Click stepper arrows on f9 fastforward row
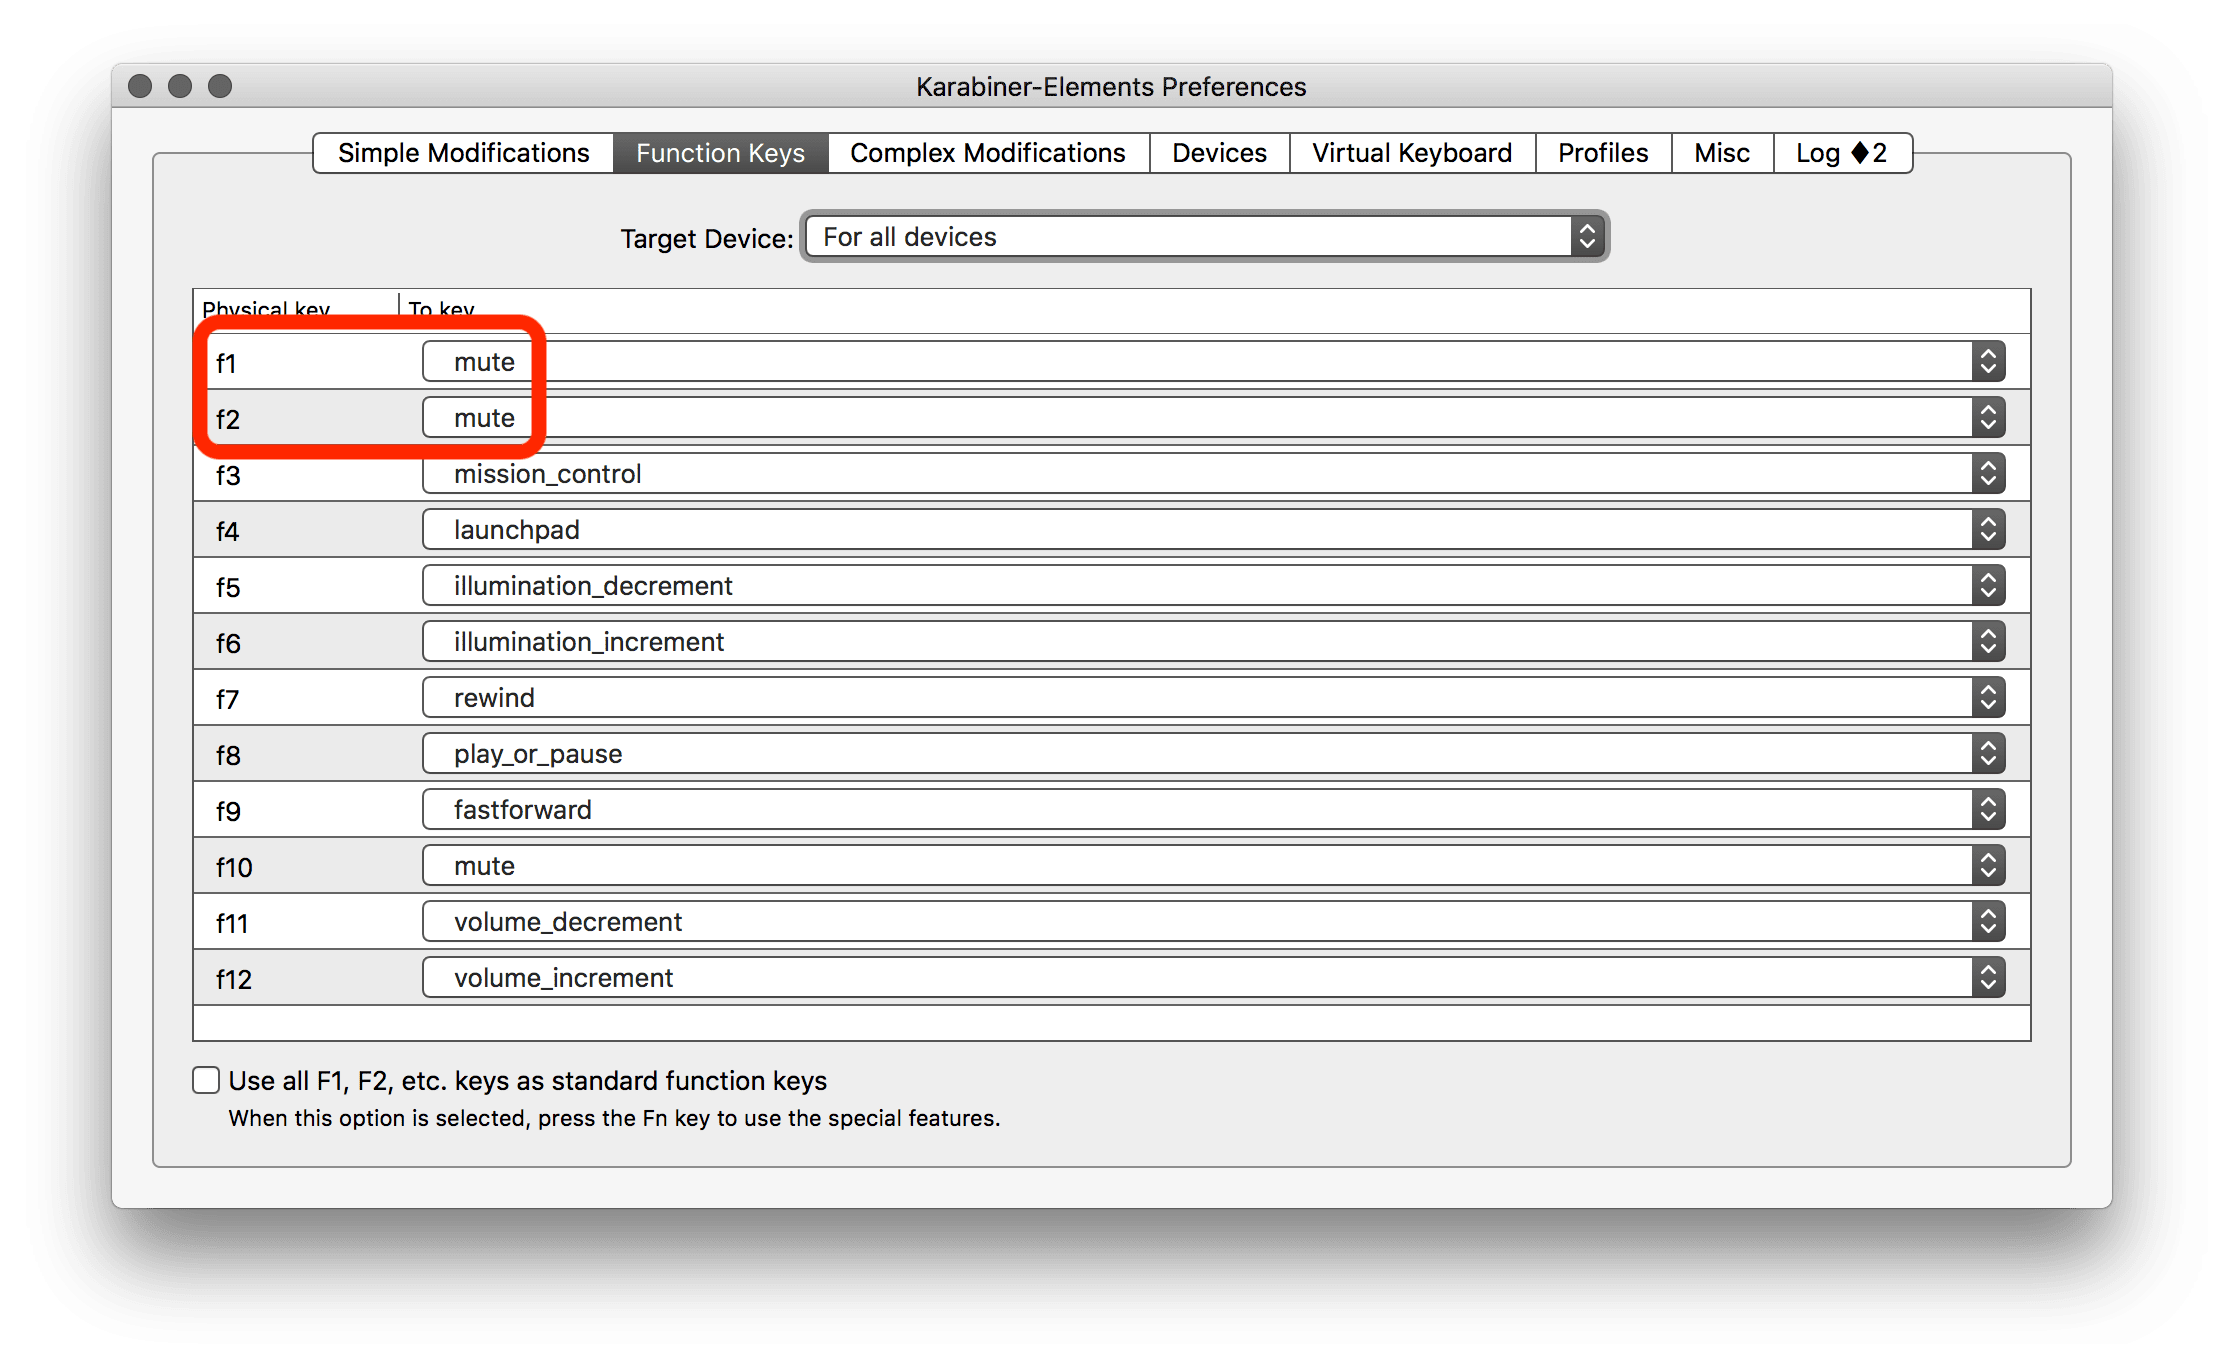Screen dimensions: 2224x1368 click(x=1988, y=809)
